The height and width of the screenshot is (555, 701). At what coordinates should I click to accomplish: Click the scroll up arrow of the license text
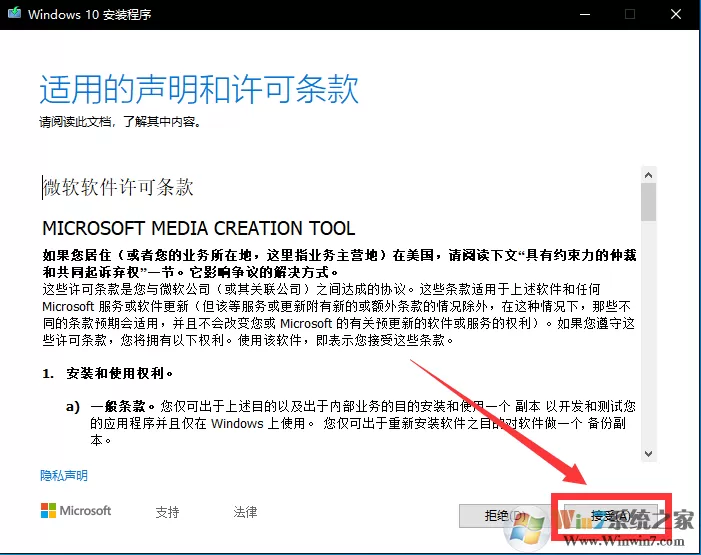coord(648,175)
